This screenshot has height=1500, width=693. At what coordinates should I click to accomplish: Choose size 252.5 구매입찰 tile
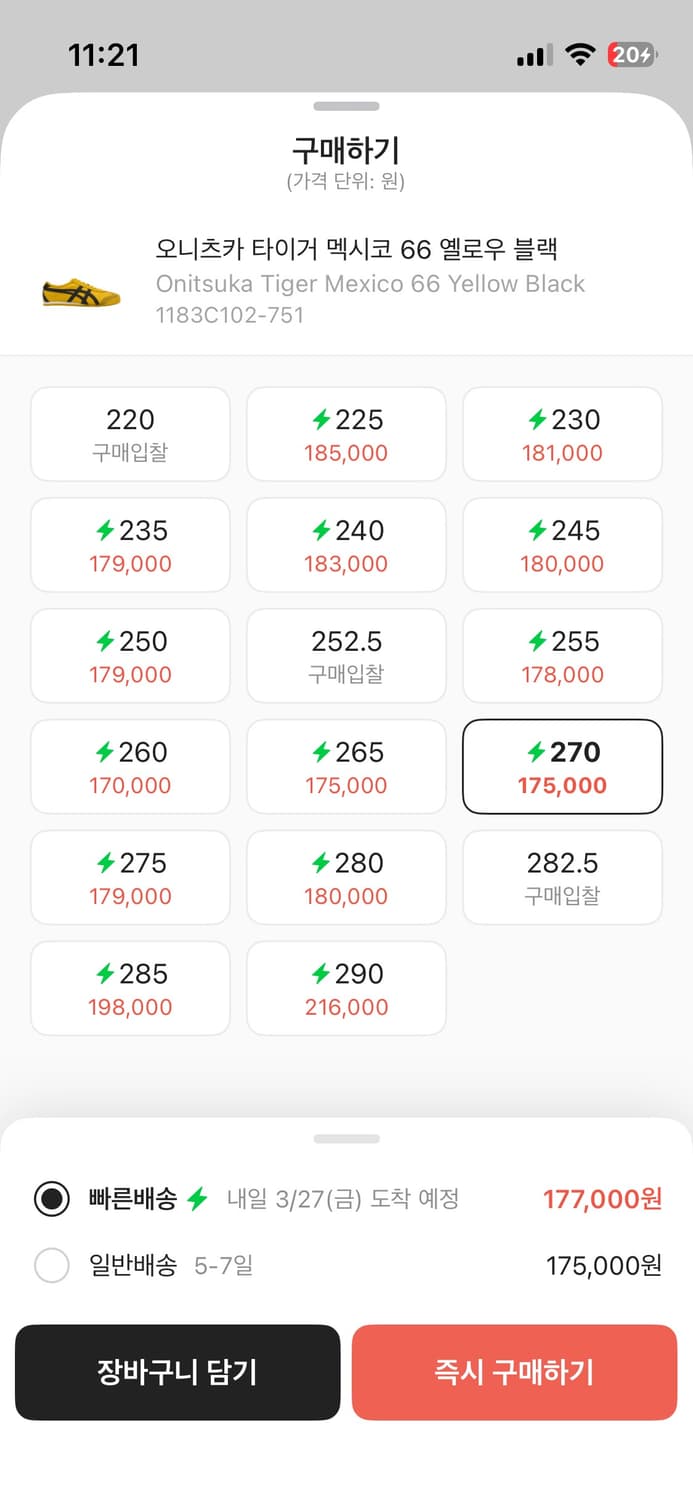(x=346, y=656)
